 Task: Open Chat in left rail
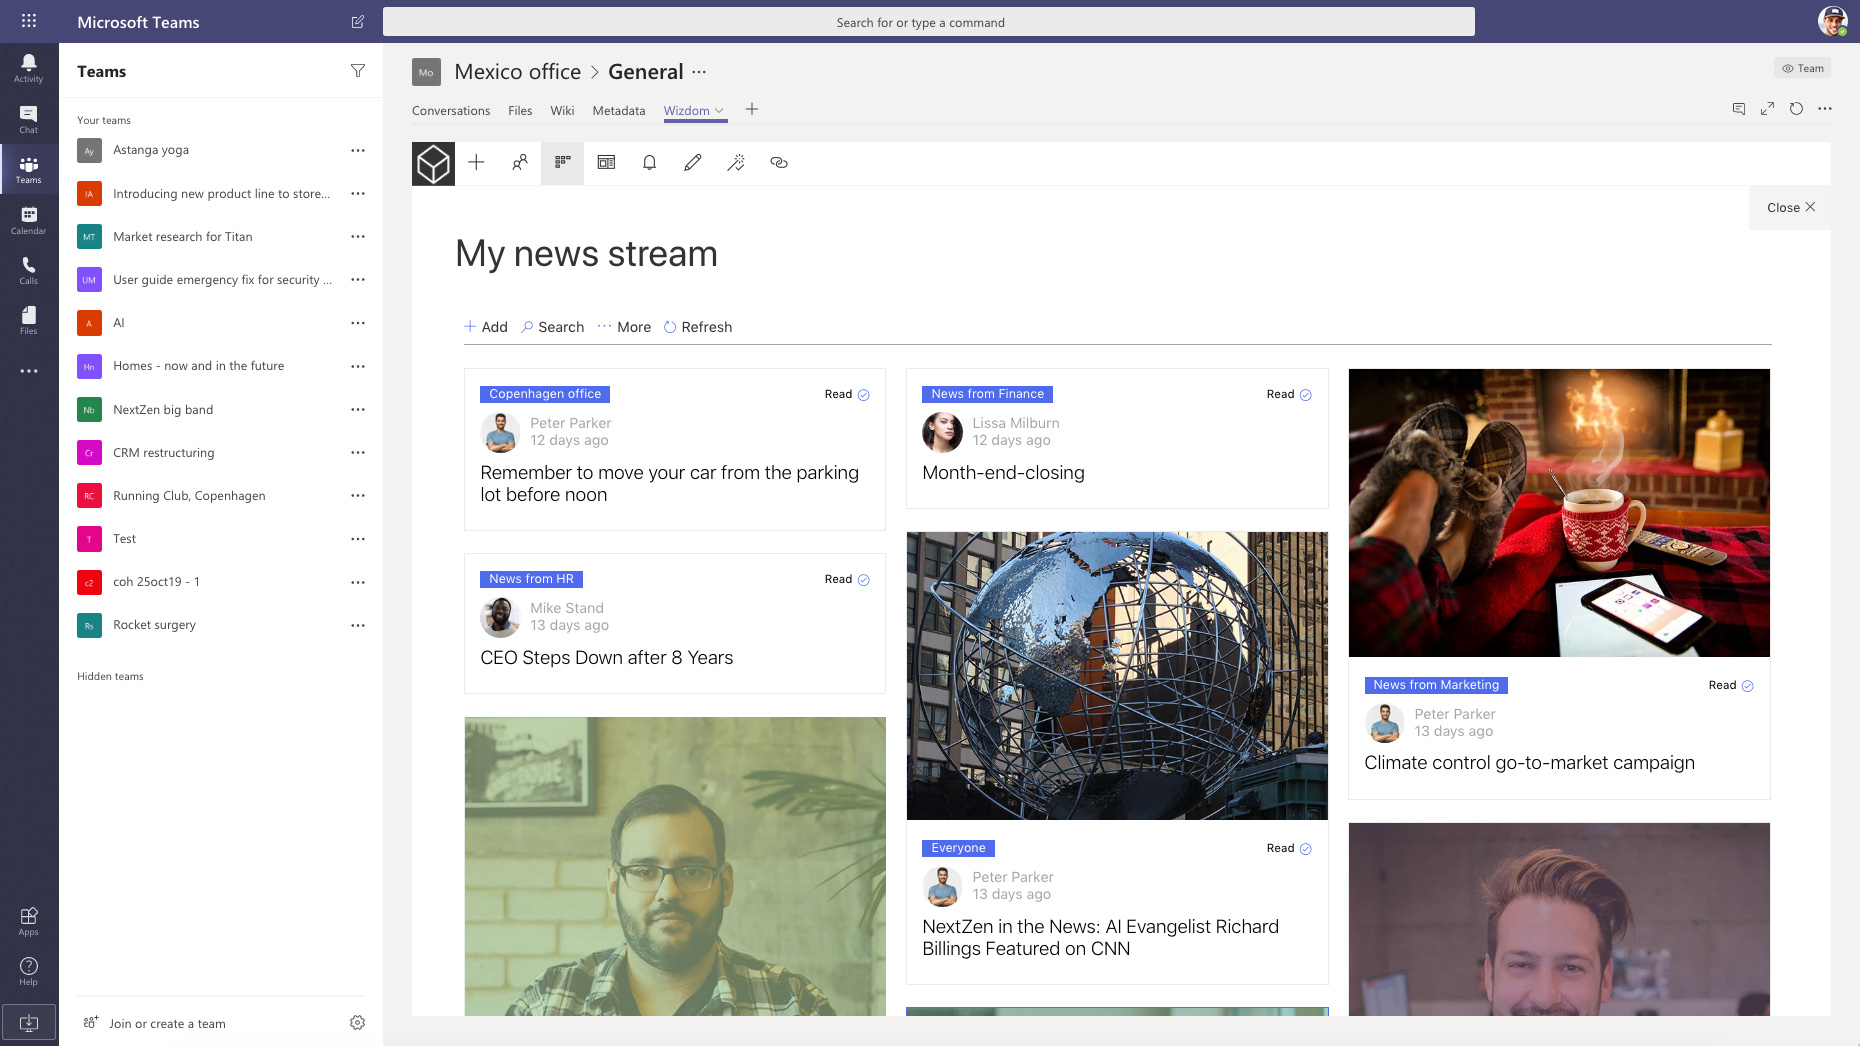(29, 119)
